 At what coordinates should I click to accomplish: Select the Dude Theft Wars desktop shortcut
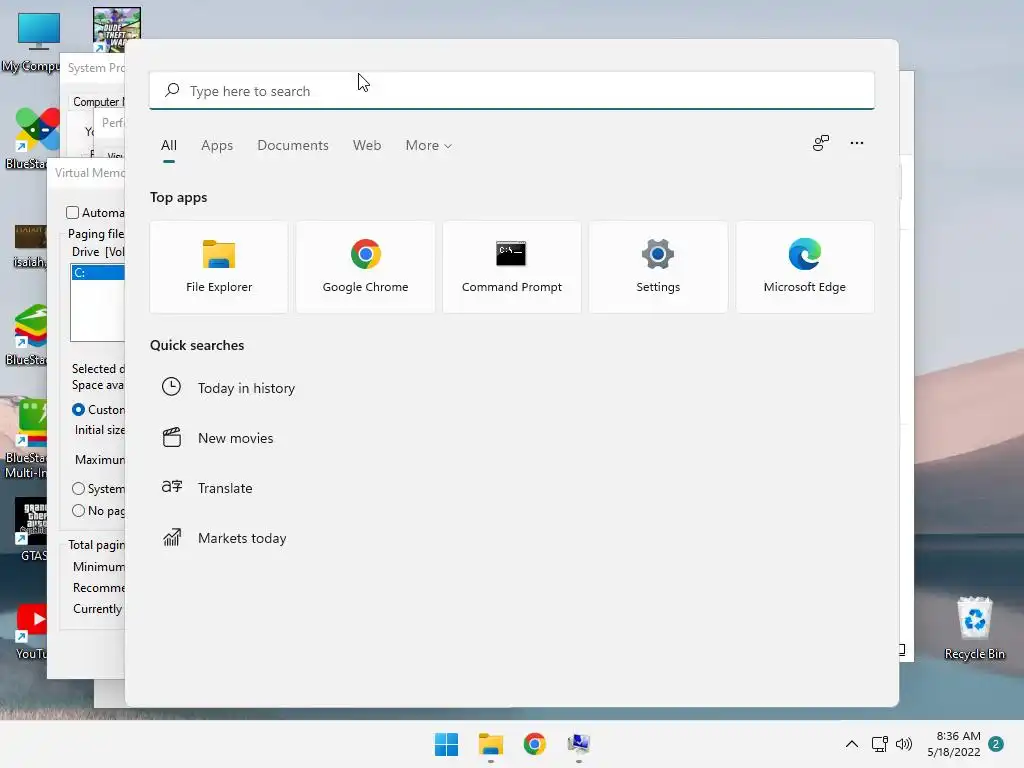click(x=117, y=29)
